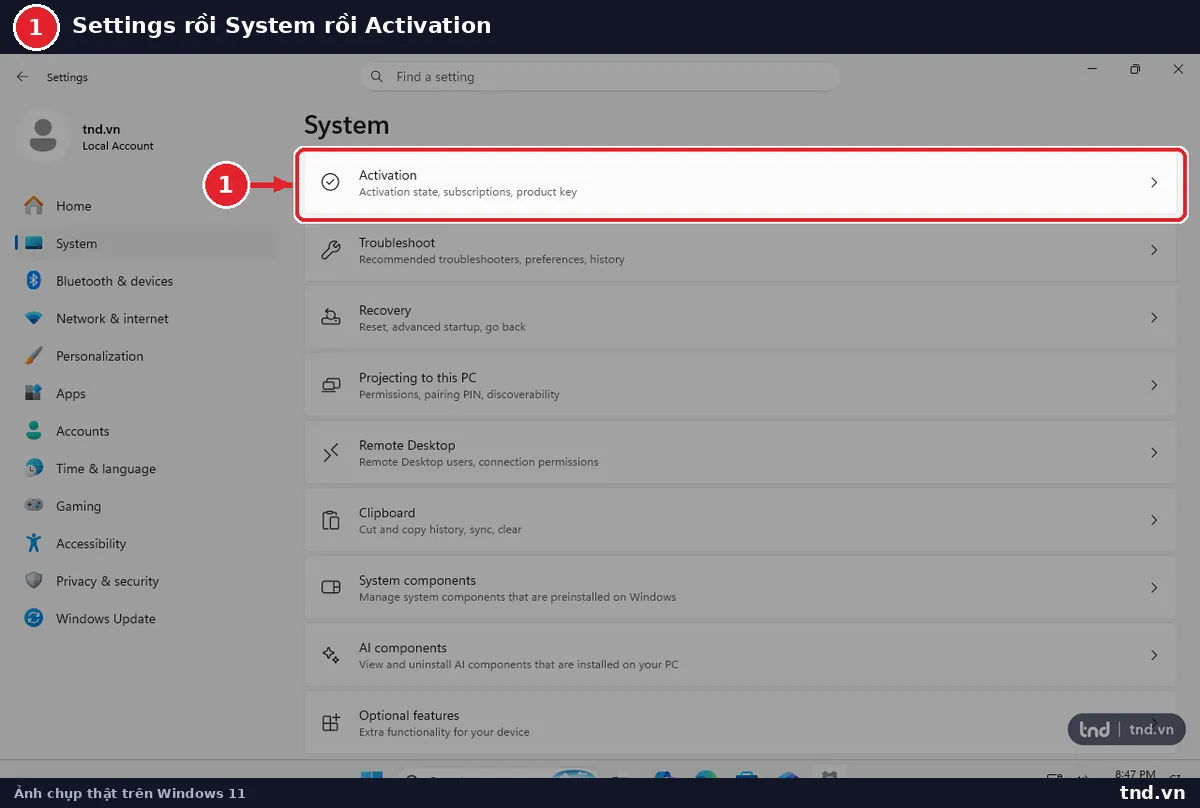Screen dimensions: 1200x808
Task: Expand Recovery with its chevron
Action: point(1154,318)
